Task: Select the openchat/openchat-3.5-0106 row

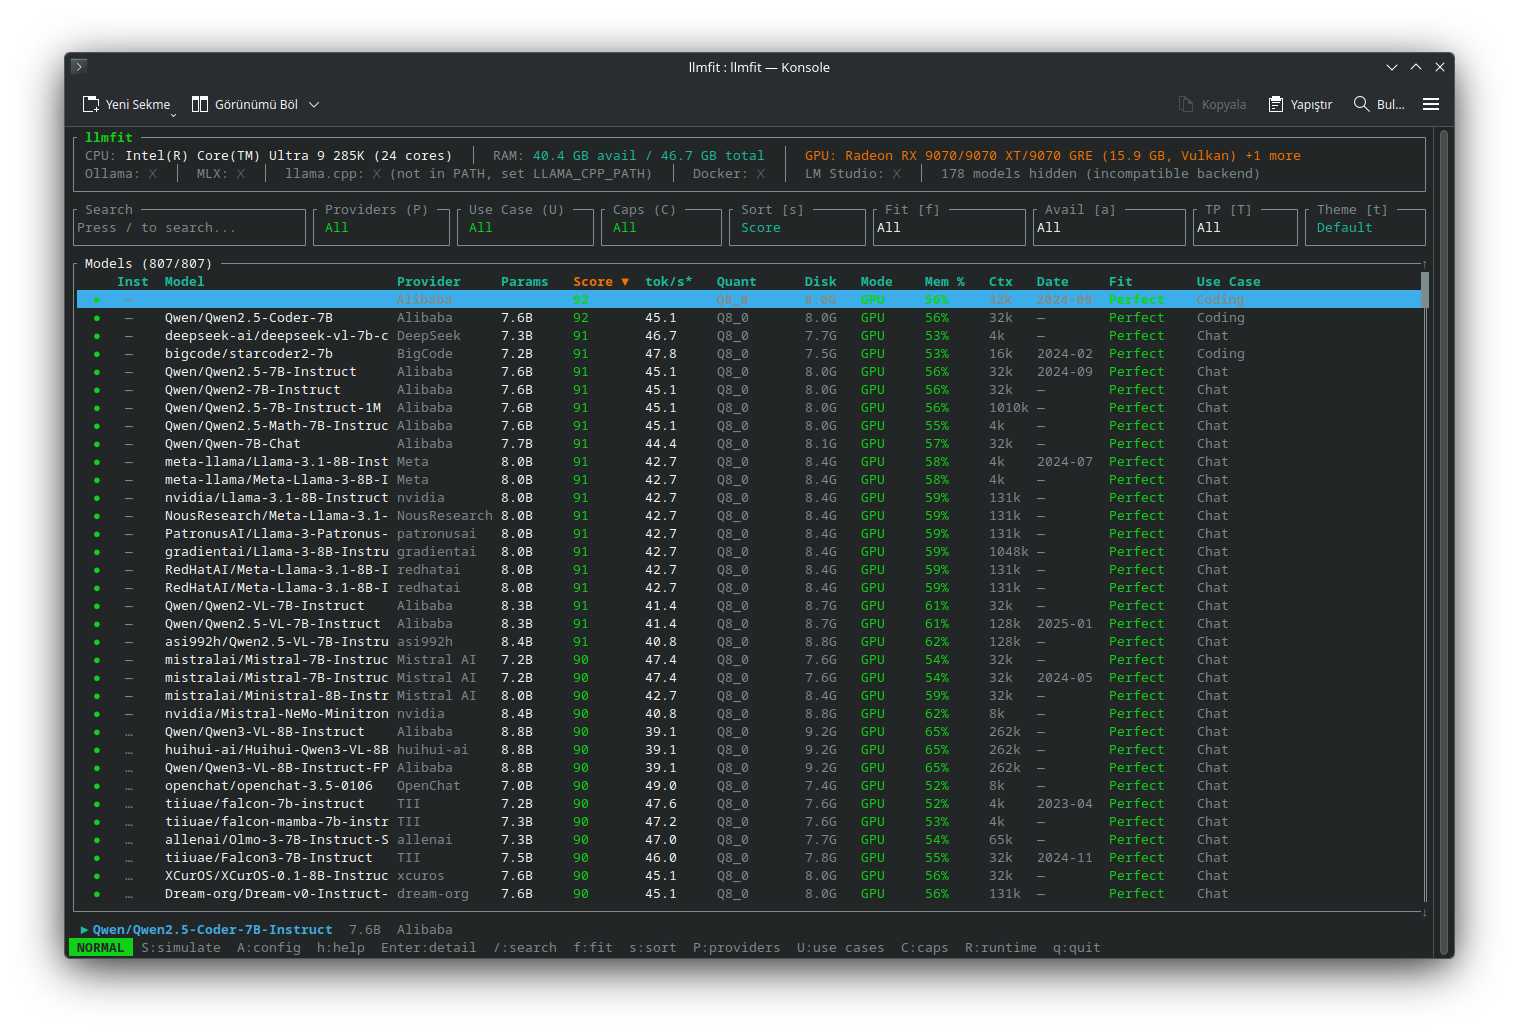Action: pos(749,786)
